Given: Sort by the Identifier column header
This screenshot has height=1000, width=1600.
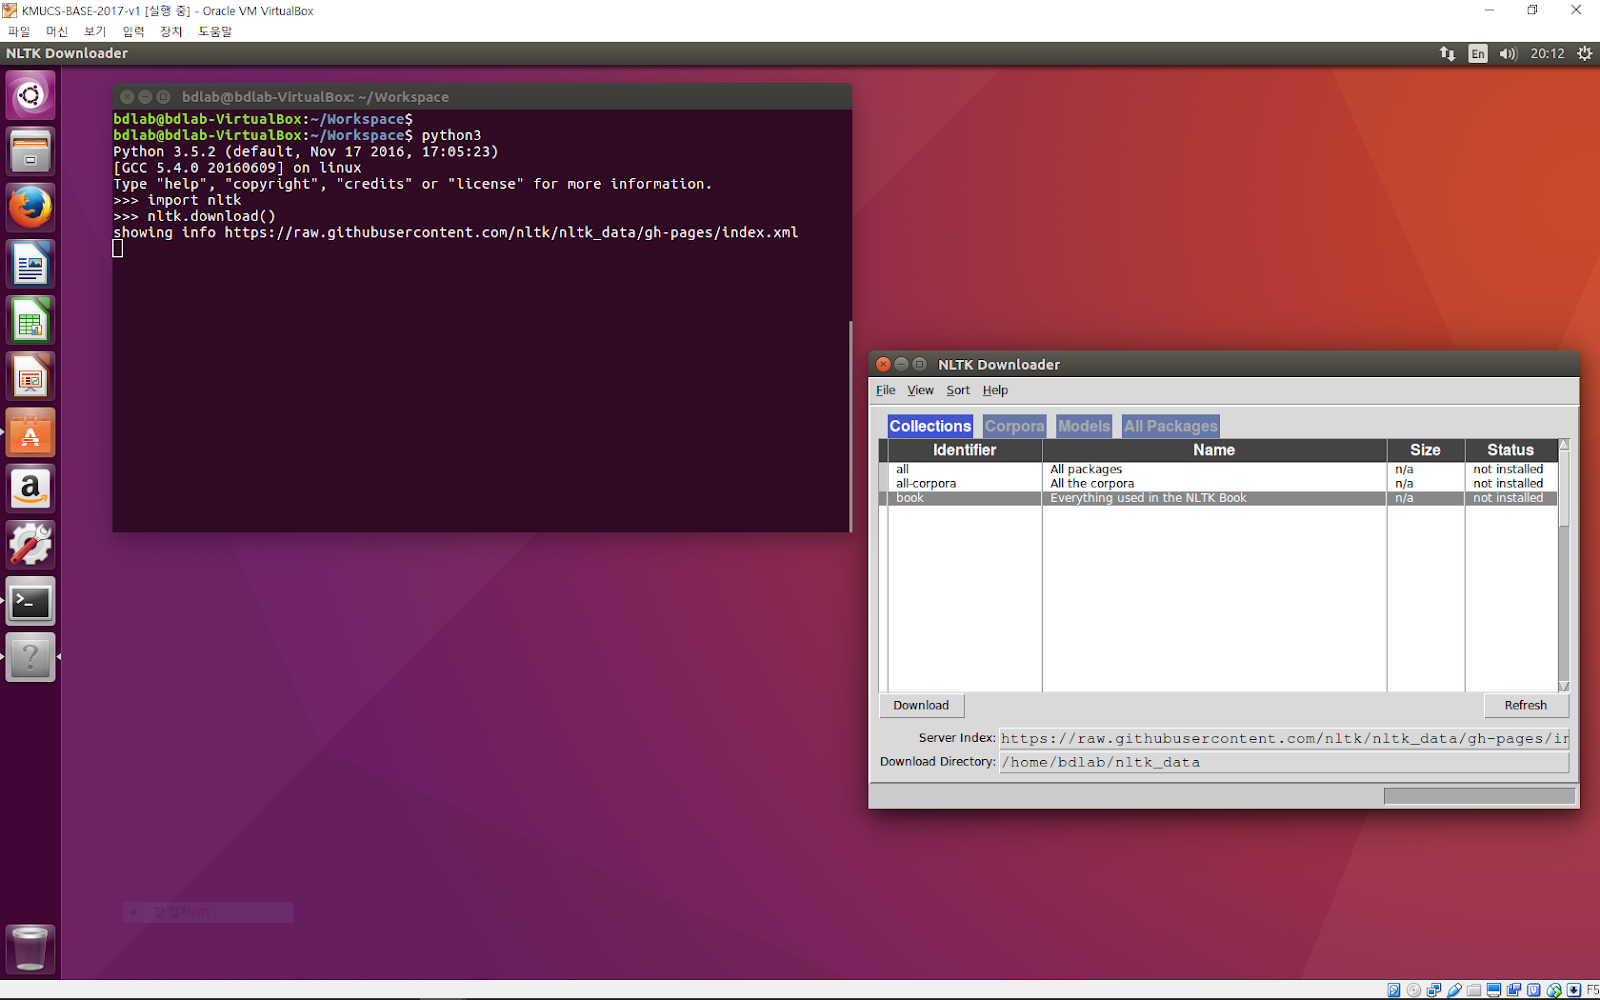Looking at the screenshot, I should click(x=964, y=450).
